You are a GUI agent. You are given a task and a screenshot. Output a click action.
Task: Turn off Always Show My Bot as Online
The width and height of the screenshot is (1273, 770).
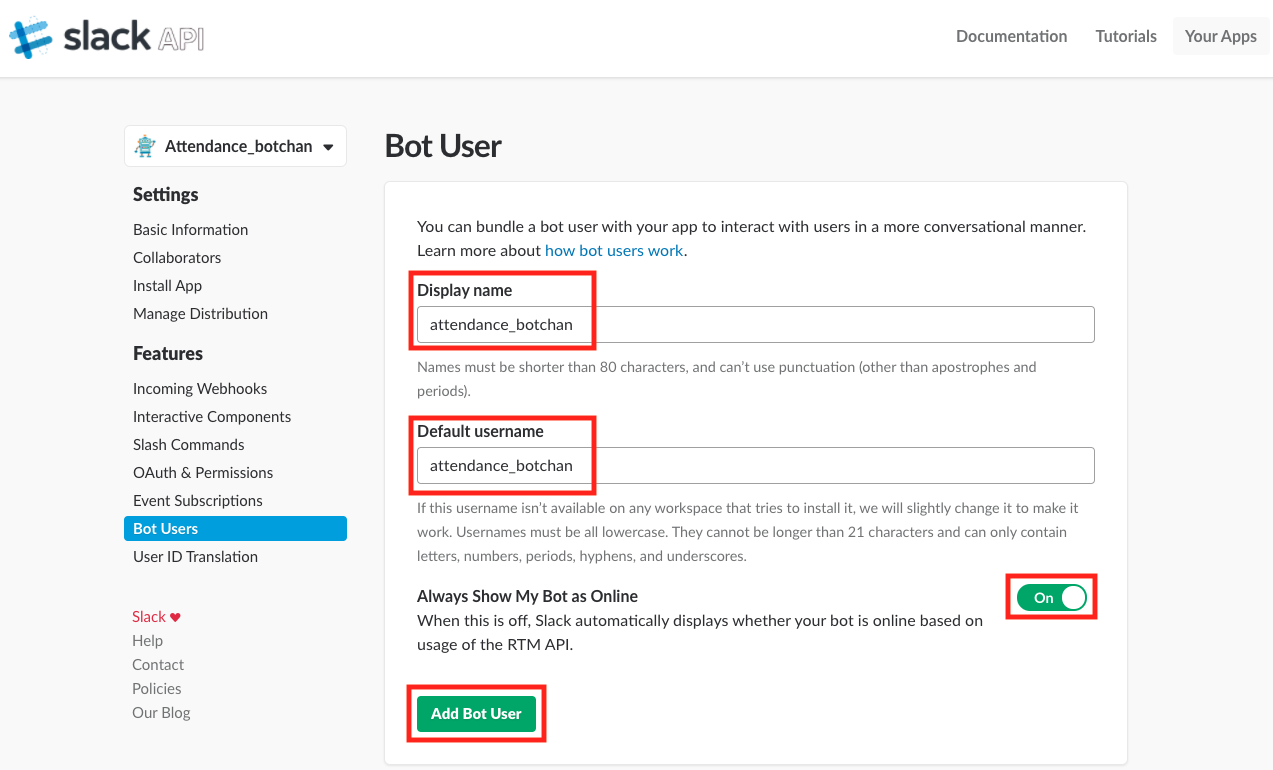1051,597
